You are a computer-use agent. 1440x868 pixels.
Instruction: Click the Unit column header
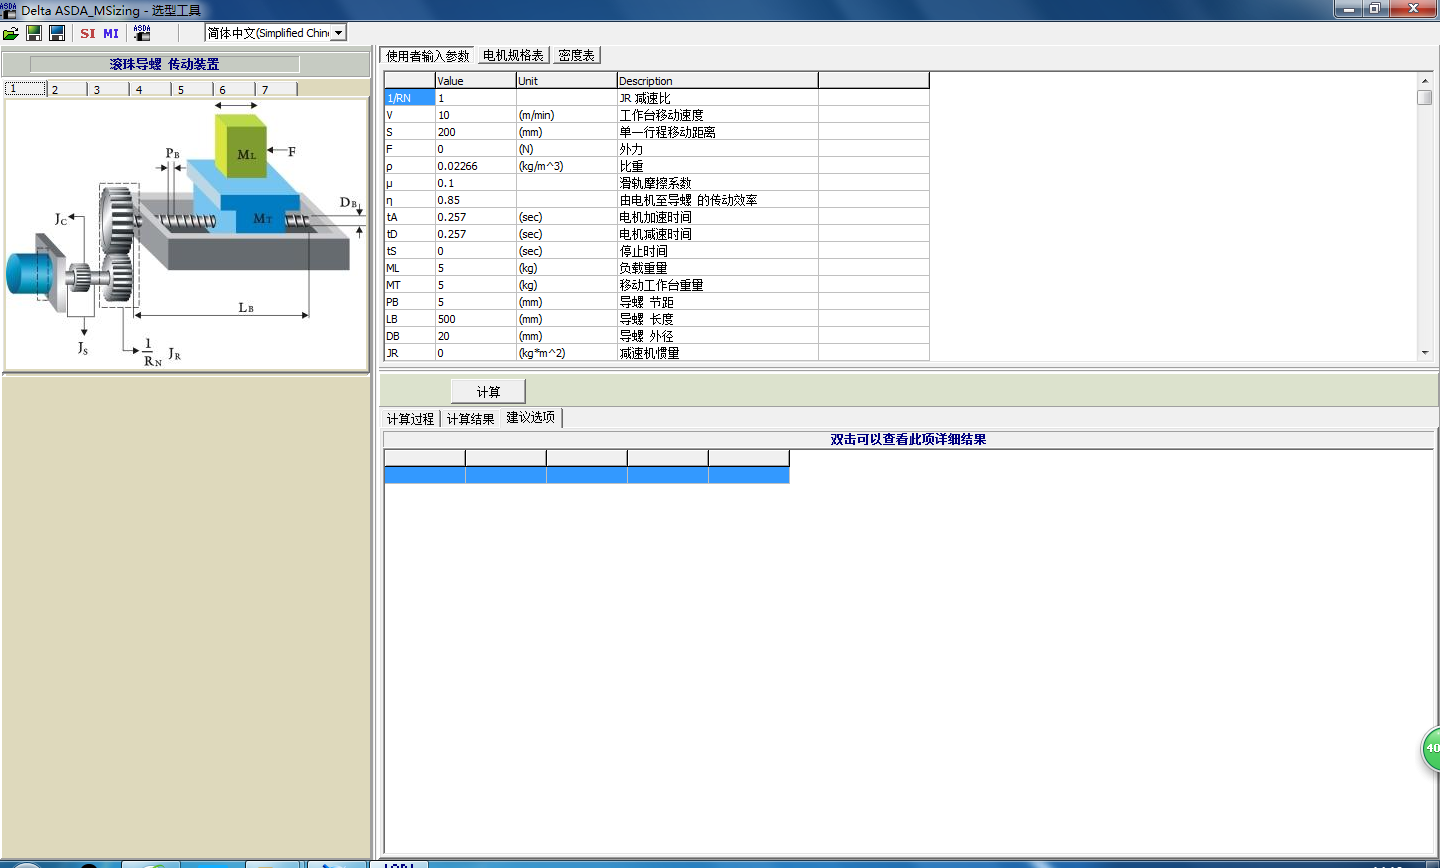[567, 81]
